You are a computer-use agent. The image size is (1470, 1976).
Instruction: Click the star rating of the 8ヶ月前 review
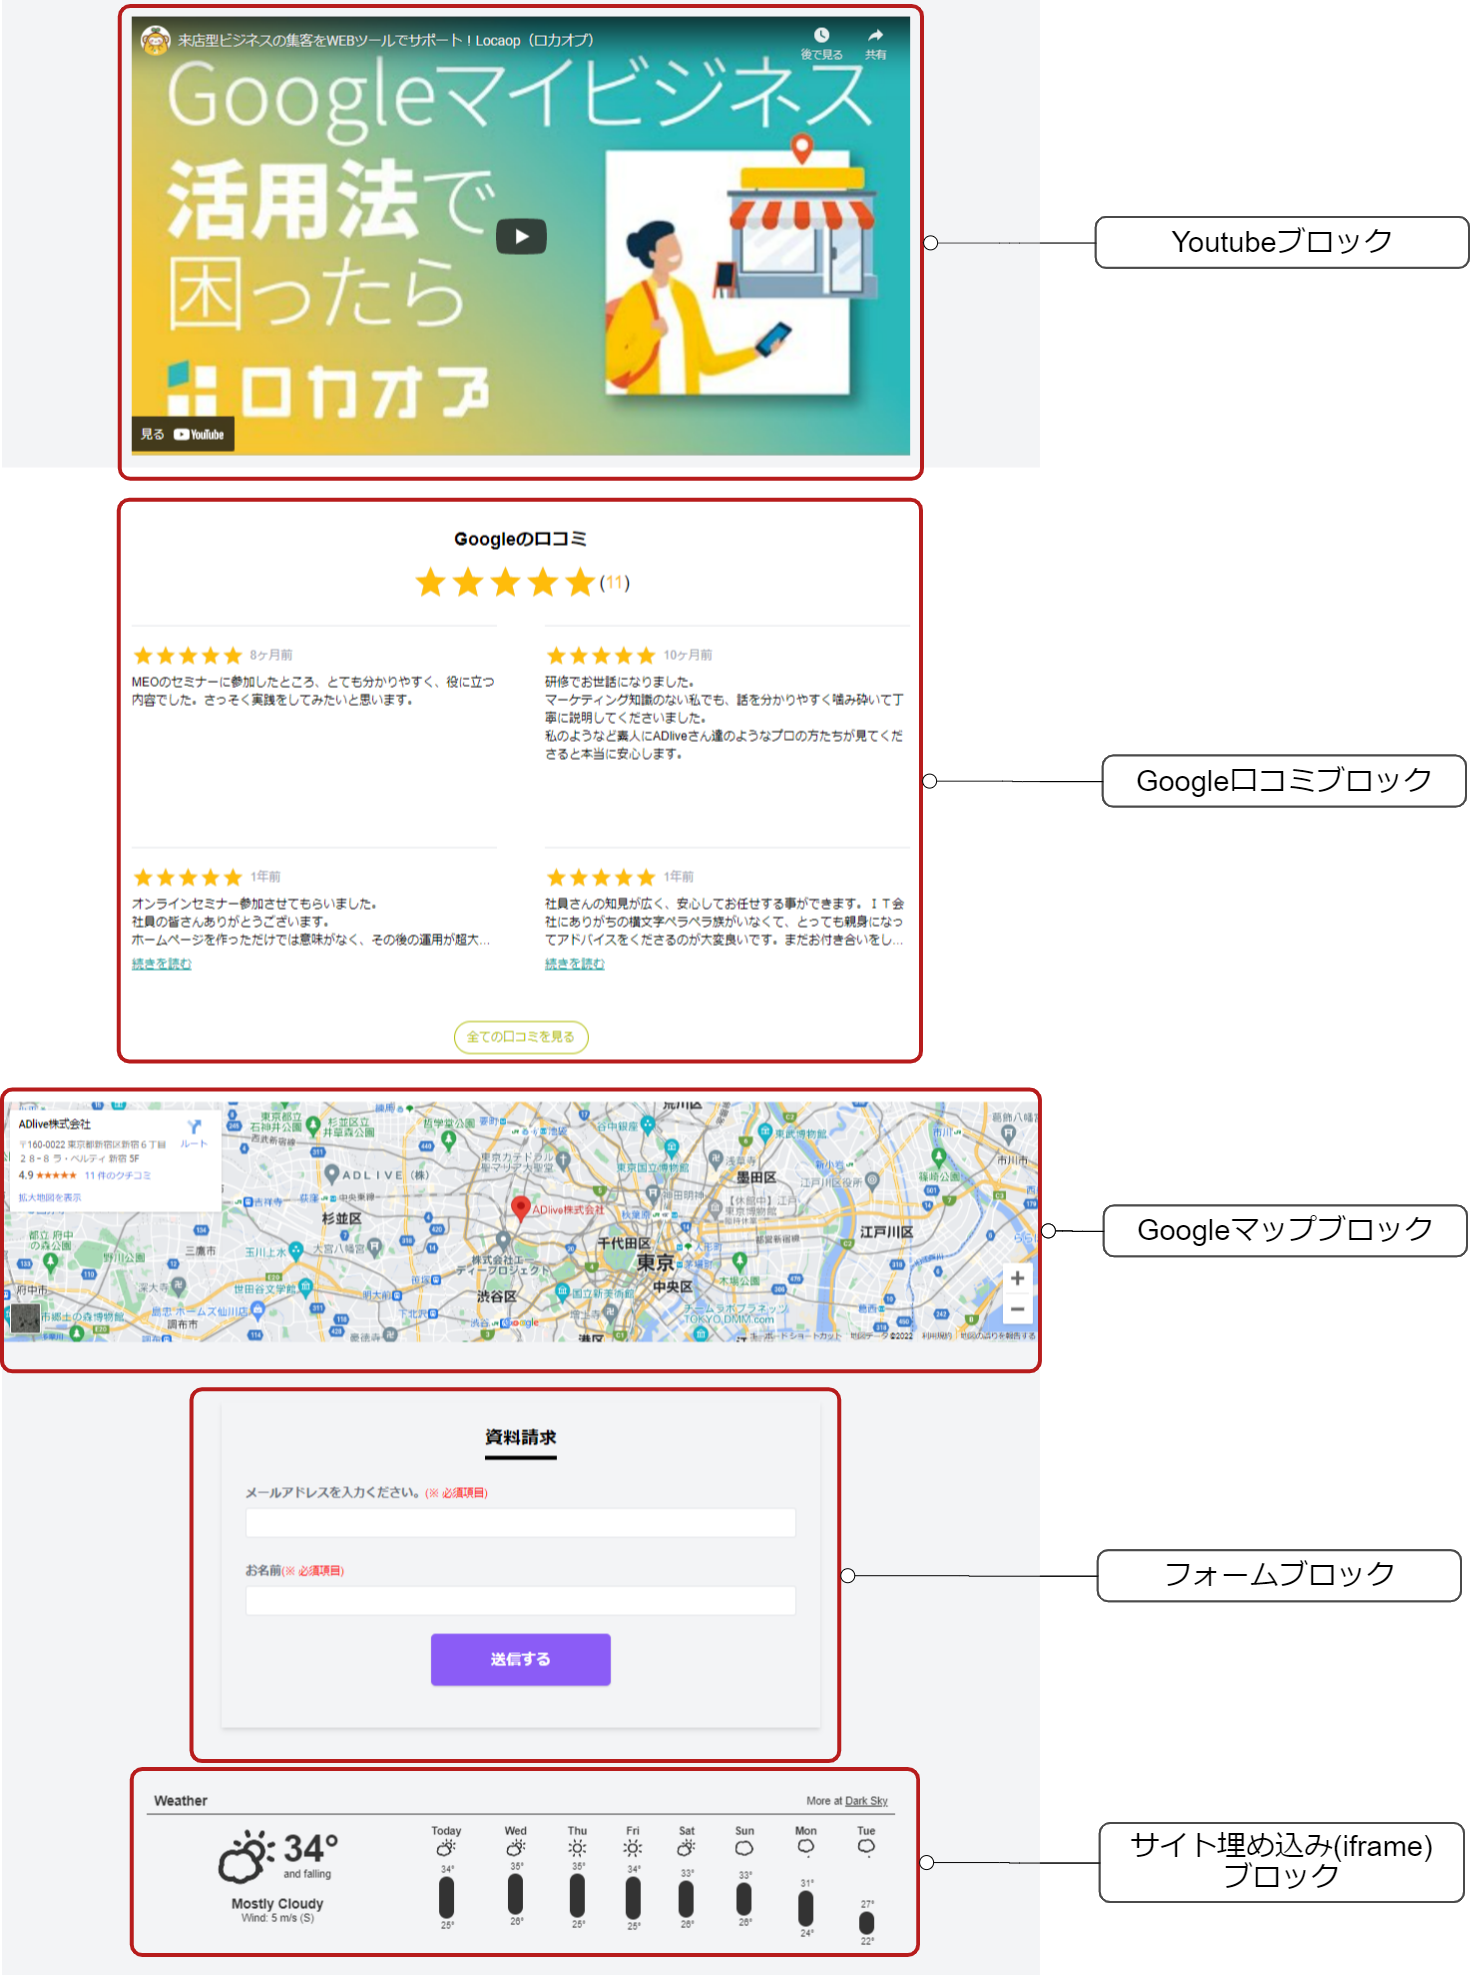click(188, 656)
